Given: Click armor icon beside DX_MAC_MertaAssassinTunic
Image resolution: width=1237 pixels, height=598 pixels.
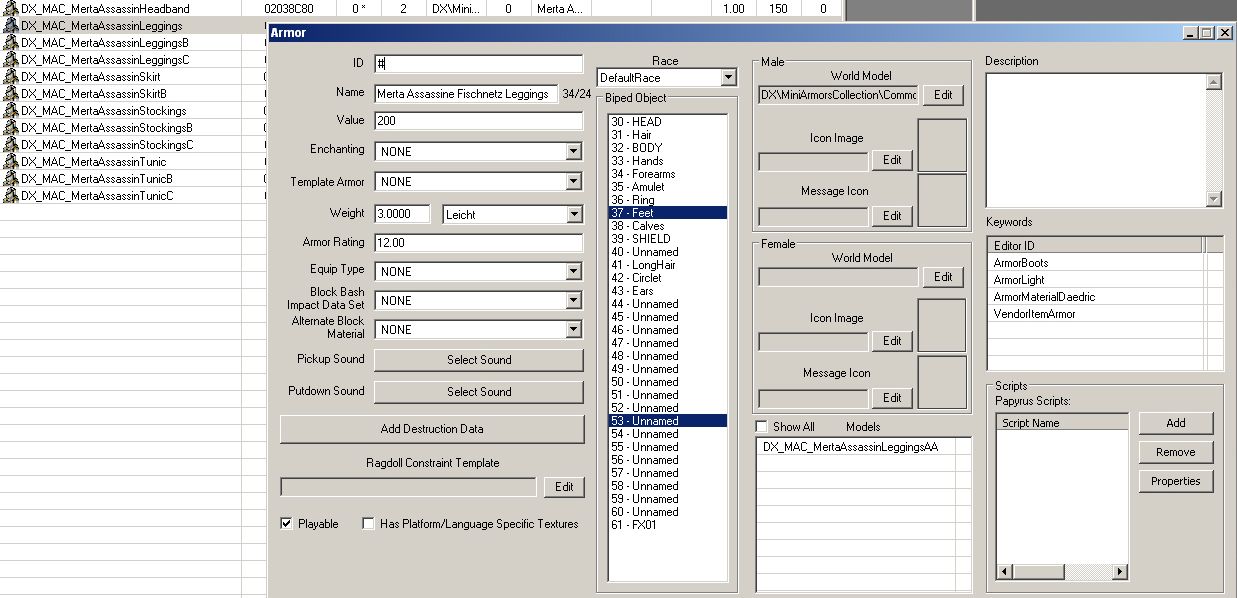Looking at the screenshot, I should click(11, 162).
